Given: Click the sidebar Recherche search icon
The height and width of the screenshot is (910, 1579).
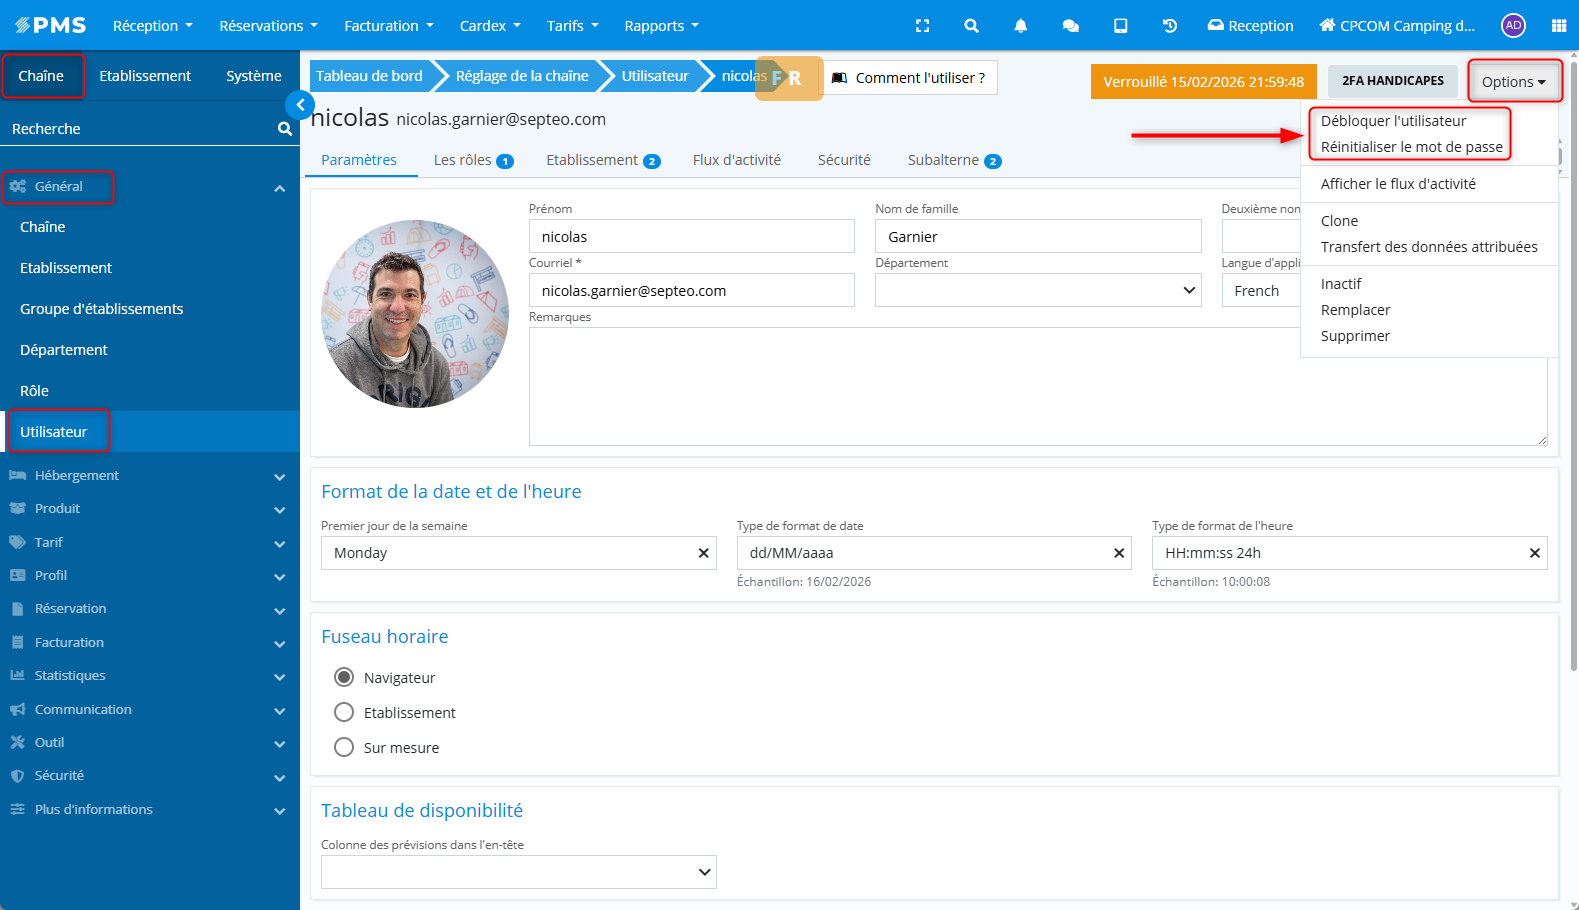Looking at the screenshot, I should (284, 129).
